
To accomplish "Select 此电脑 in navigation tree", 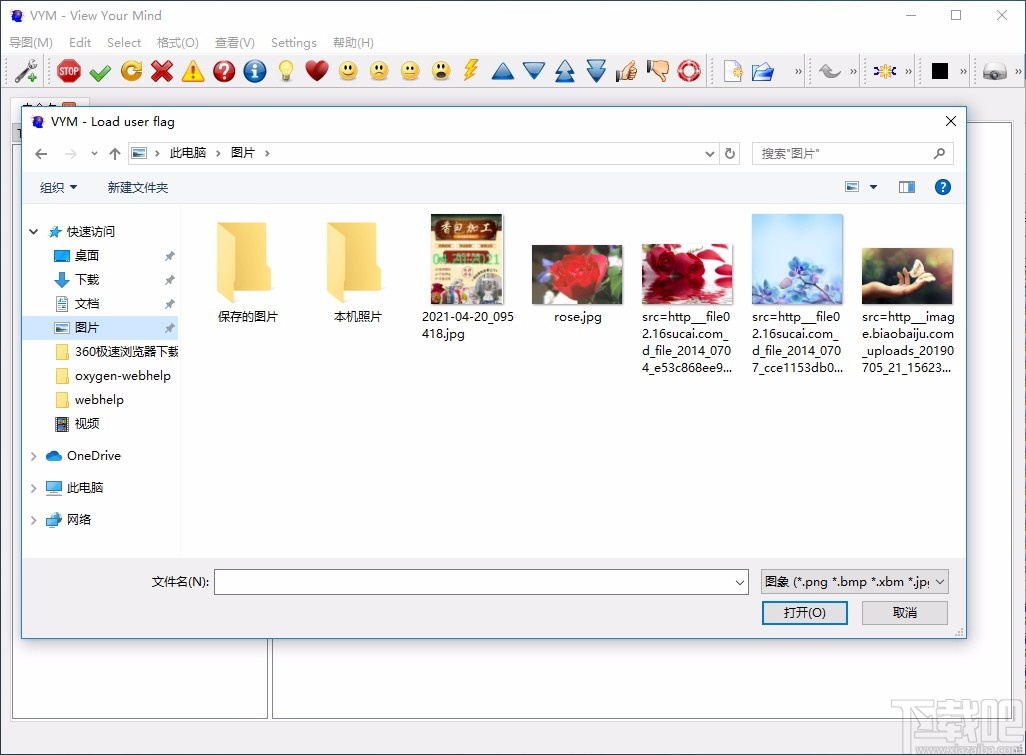I will (85, 488).
